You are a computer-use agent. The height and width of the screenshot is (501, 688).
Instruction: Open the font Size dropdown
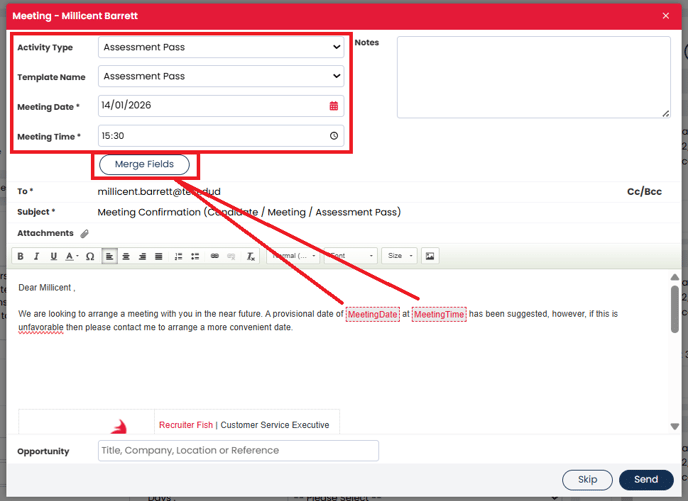coord(399,256)
